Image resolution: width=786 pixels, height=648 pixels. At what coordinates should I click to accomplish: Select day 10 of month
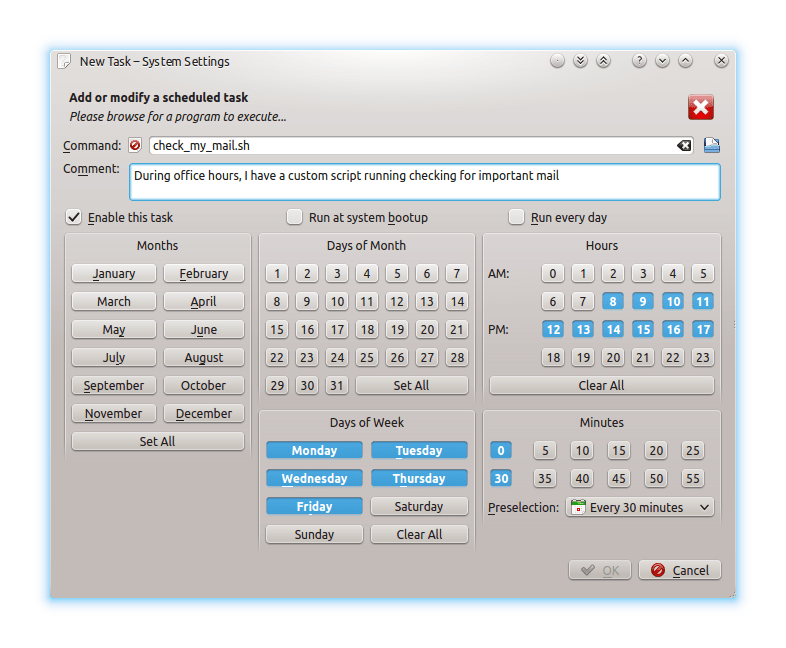[x=337, y=302]
